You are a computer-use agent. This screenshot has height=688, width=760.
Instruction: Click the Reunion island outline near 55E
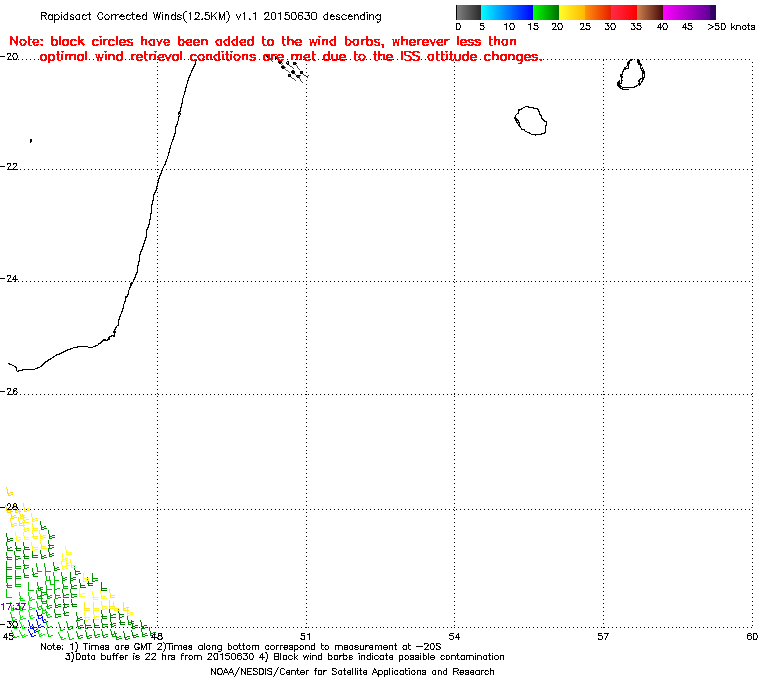[530, 120]
